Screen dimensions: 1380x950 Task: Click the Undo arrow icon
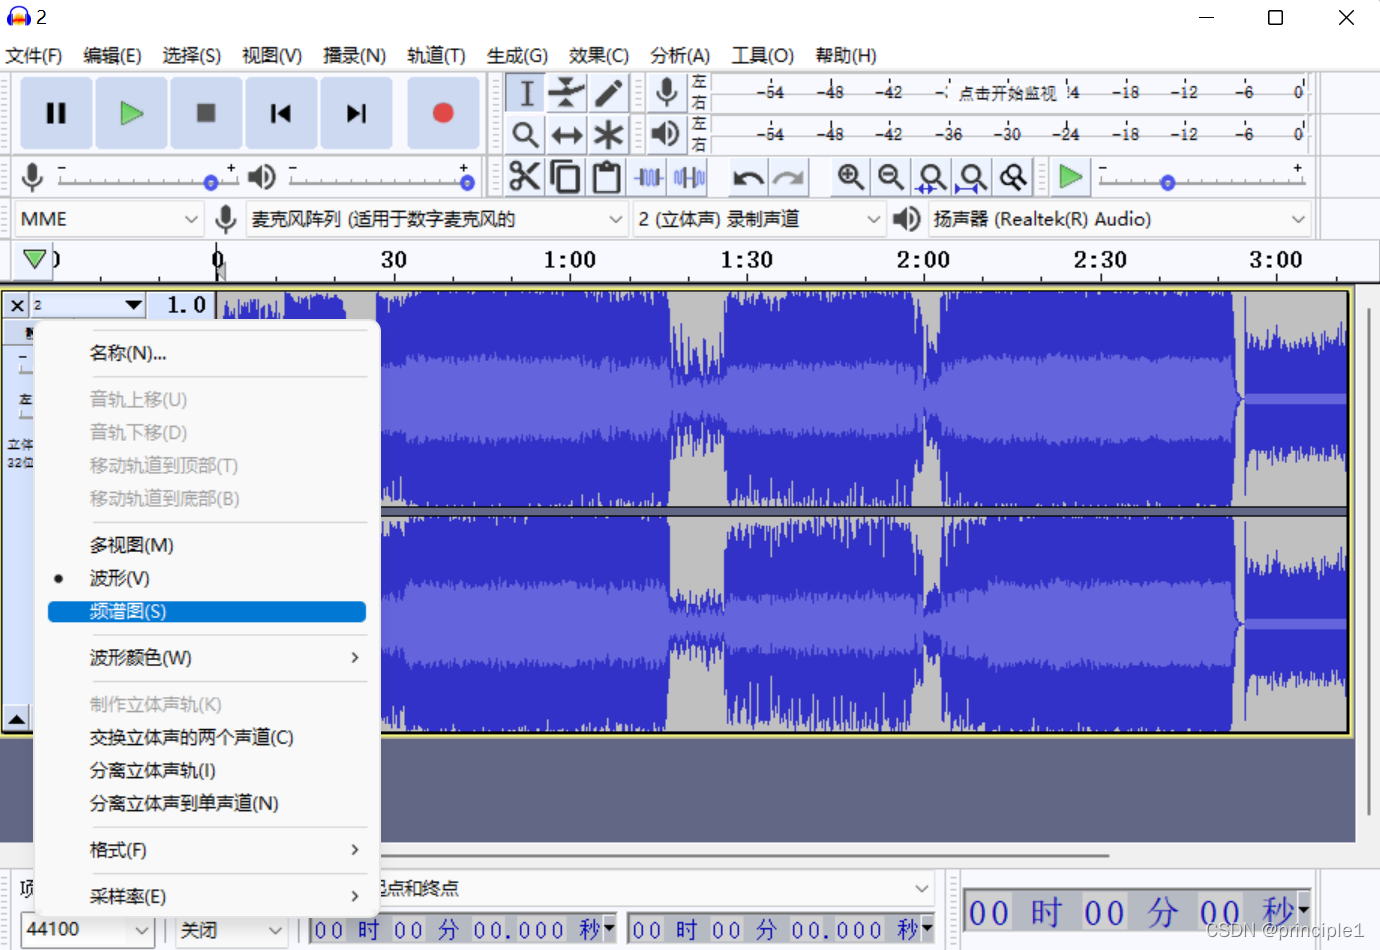point(748,178)
